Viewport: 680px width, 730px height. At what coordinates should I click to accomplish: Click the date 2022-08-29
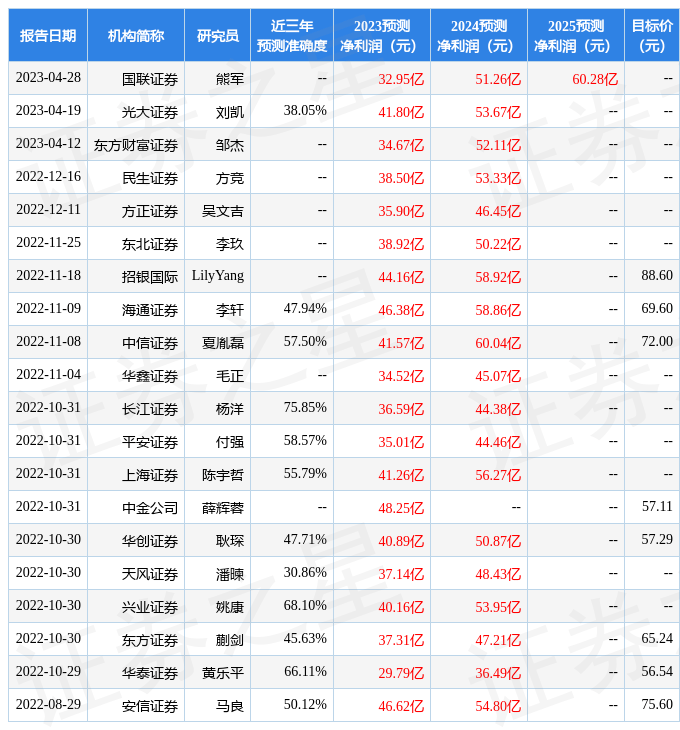click(x=48, y=705)
